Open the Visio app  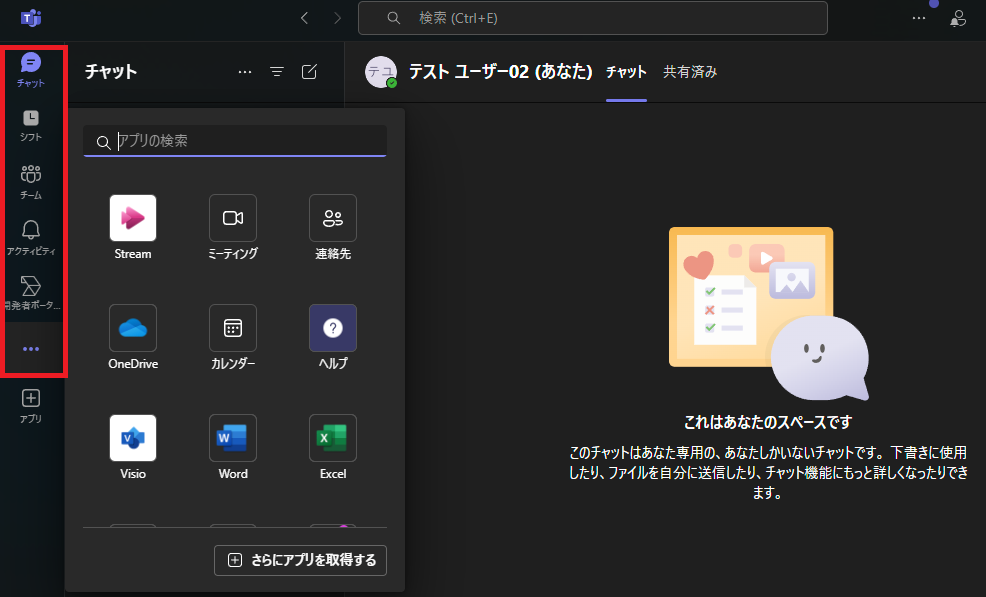[133, 448]
